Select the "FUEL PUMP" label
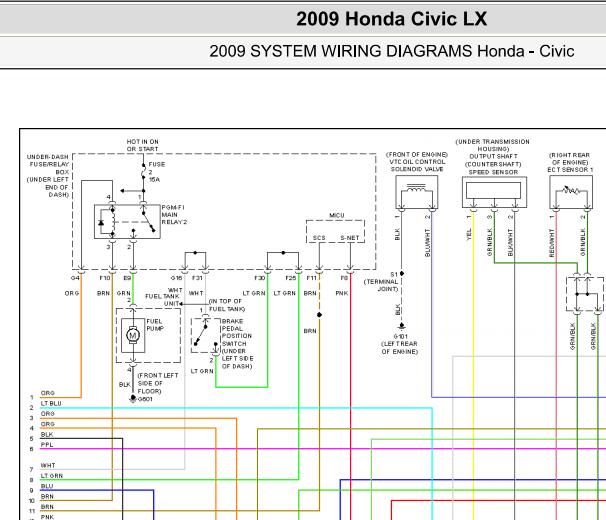The image size is (606, 520). coord(155,325)
